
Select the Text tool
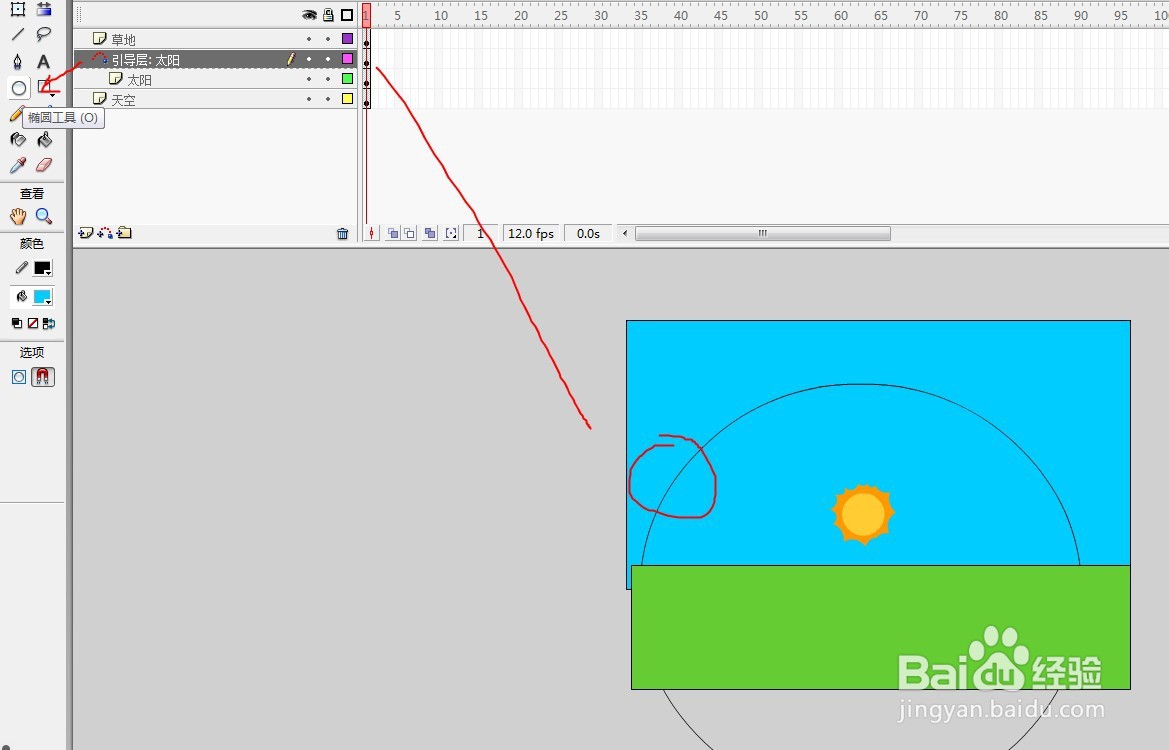pyautogui.click(x=44, y=61)
